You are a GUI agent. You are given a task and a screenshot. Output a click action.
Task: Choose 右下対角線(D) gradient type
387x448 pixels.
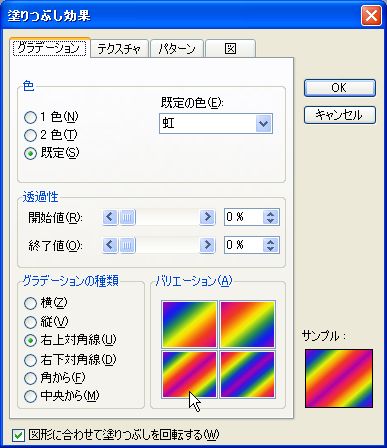click(x=30, y=360)
